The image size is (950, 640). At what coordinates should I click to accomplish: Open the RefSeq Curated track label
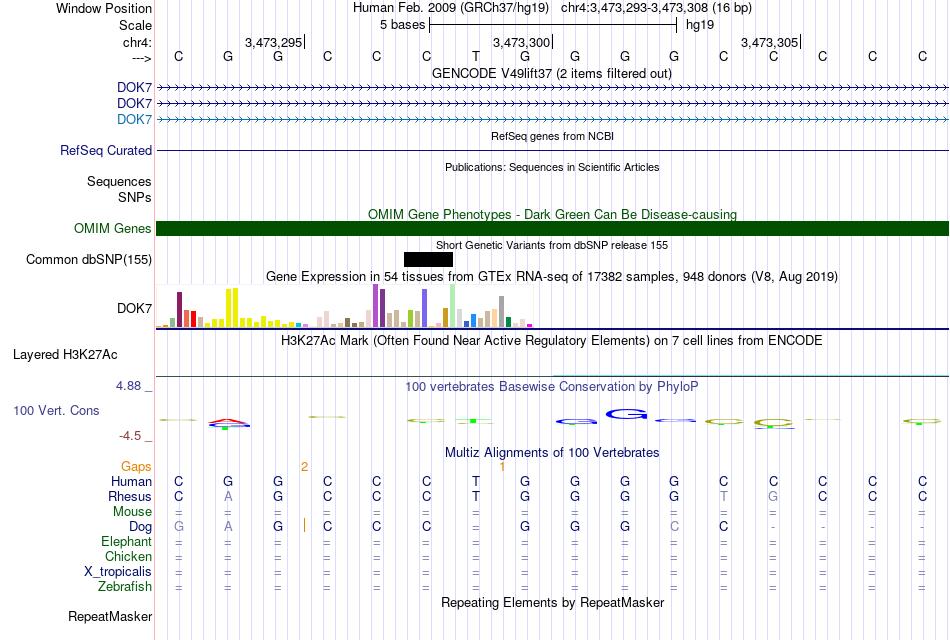click(106, 150)
